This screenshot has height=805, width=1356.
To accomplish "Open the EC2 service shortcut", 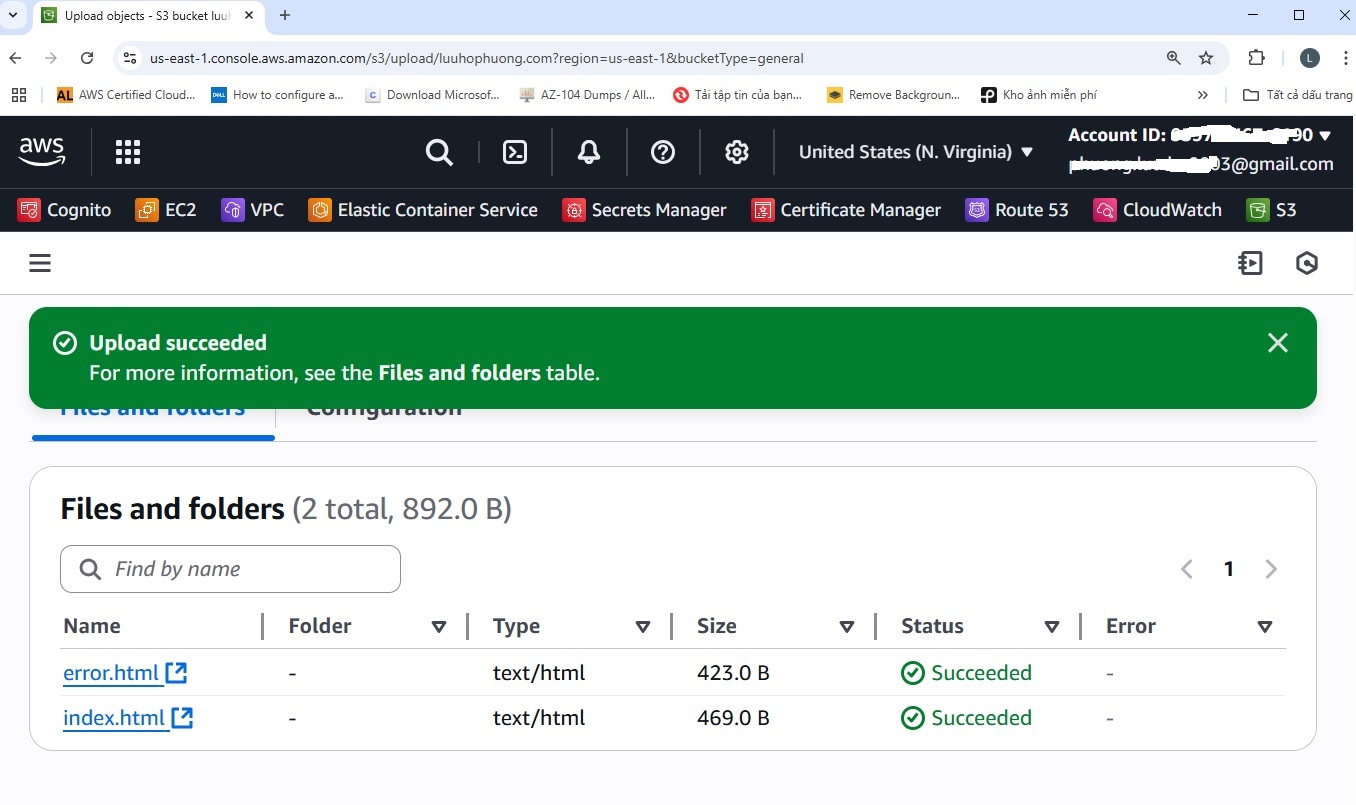I will pyautogui.click(x=167, y=210).
